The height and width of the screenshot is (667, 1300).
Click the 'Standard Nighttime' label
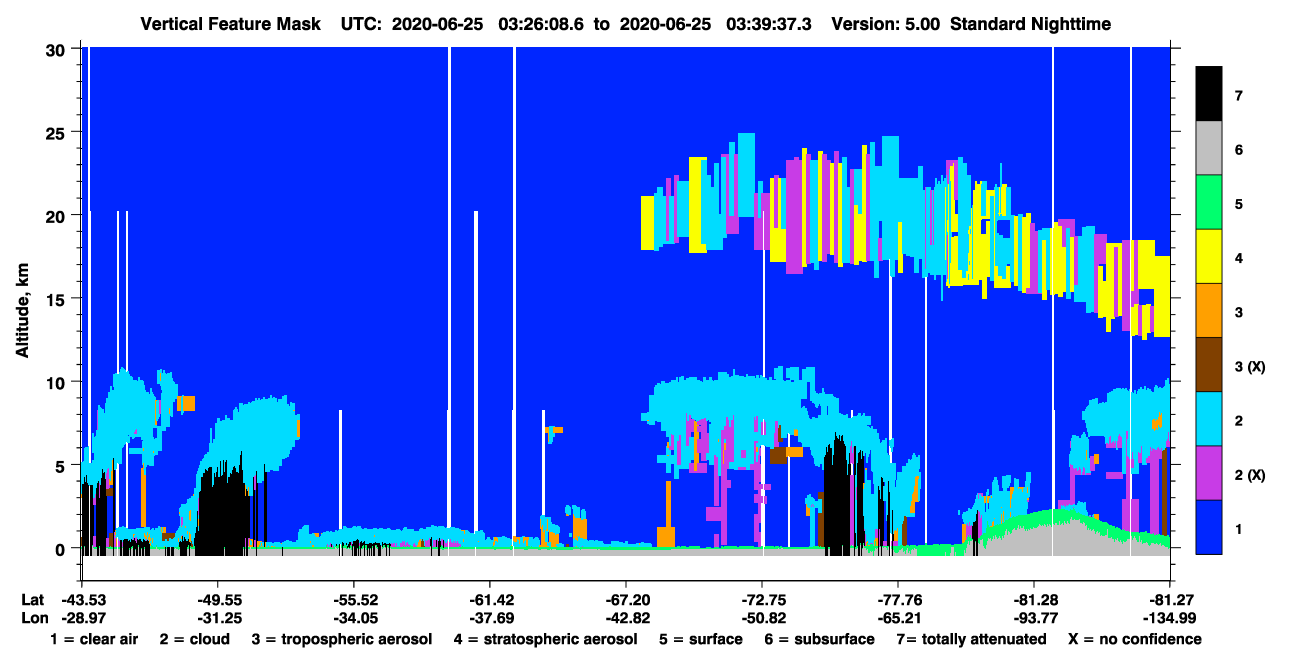click(x=1033, y=24)
